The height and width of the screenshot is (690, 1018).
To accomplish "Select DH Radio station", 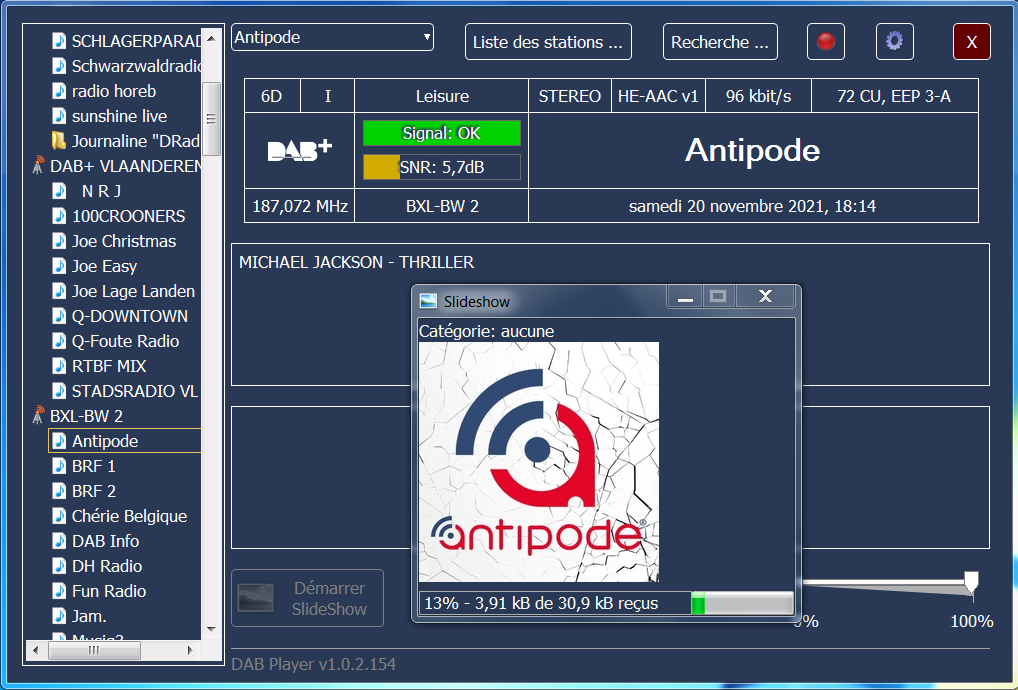I will click(x=107, y=566).
